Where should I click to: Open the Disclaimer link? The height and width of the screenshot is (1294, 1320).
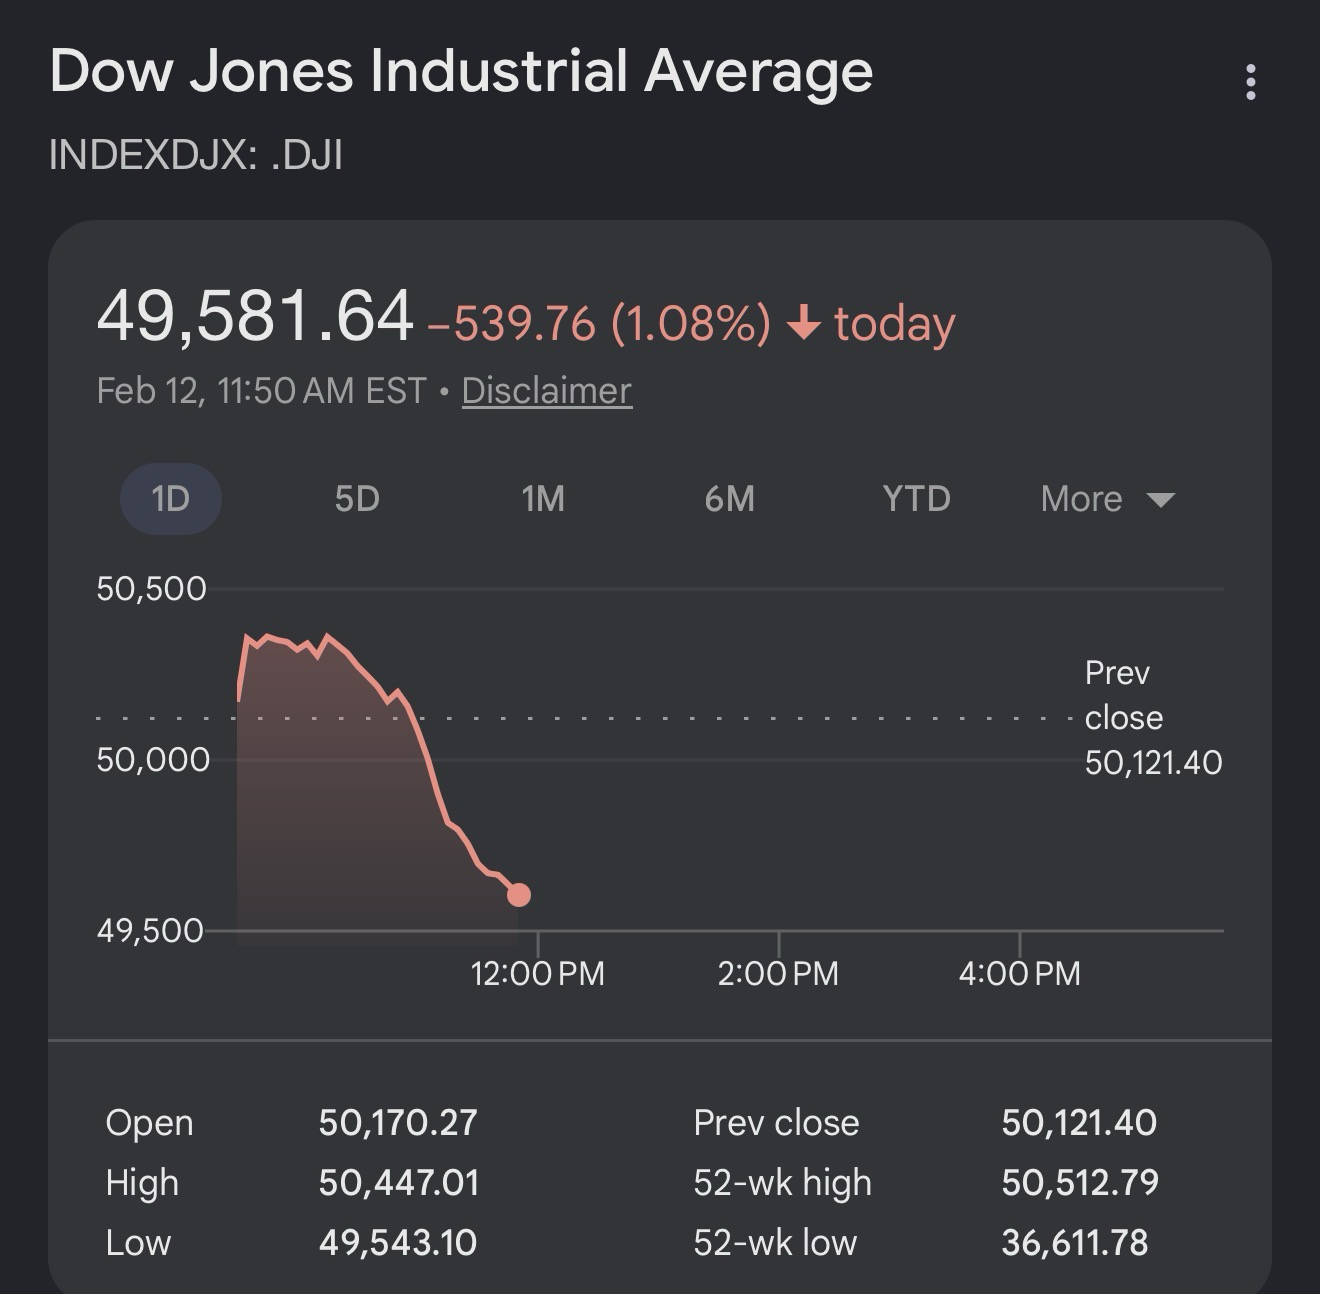pos(546,390)
